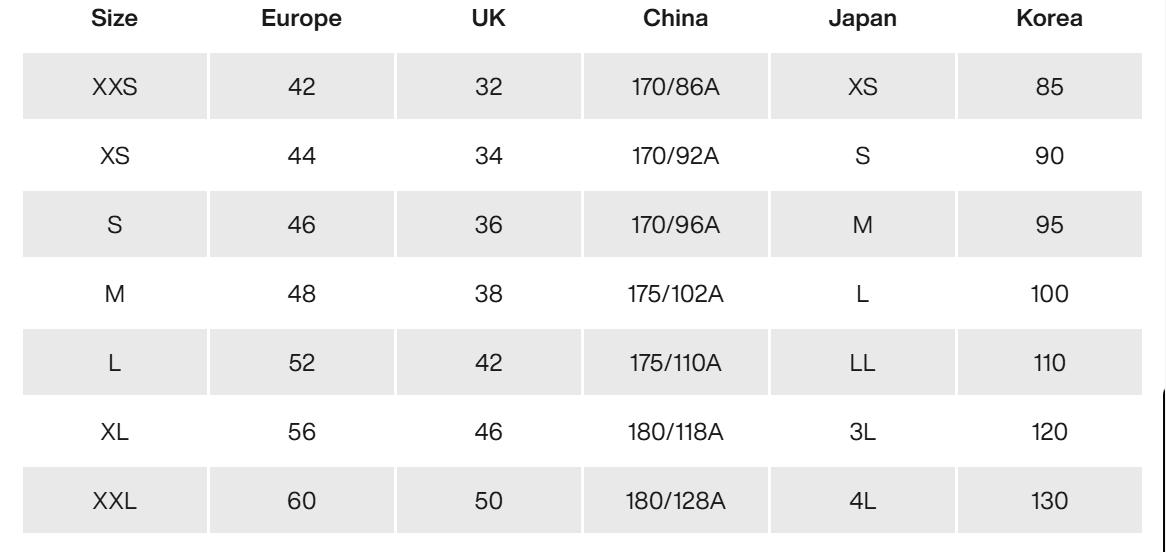
Task: Select the XXL size row label
Action: (x=114, y=501)
